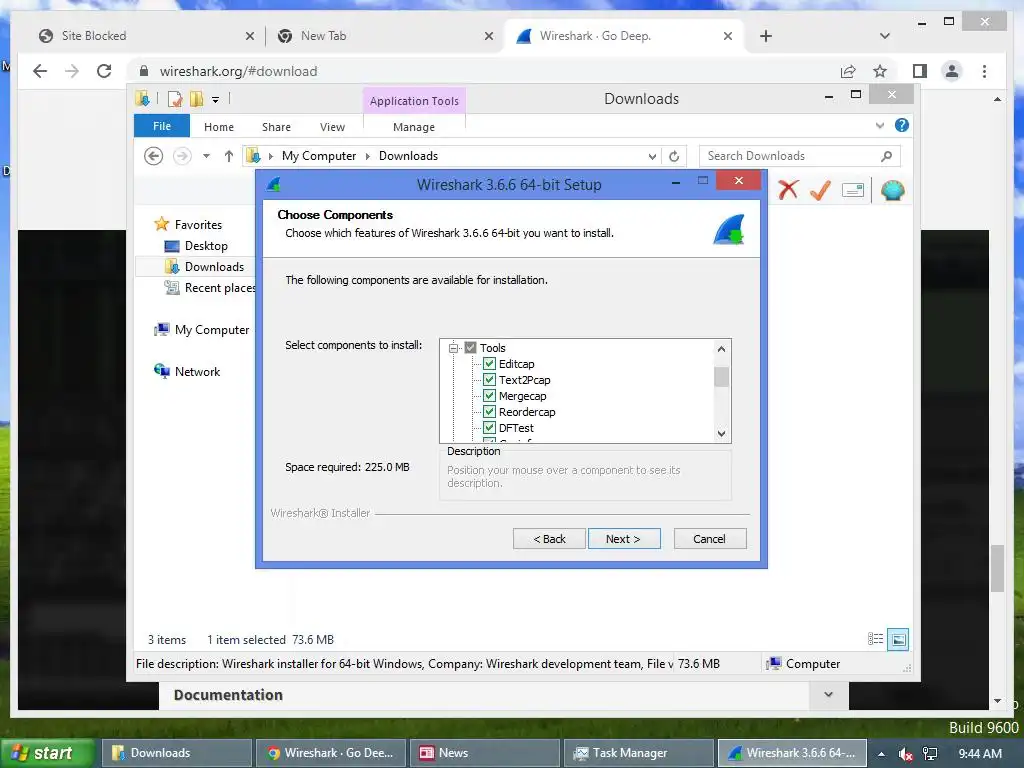This screenshot has height=768, width=1024.
Task: Open Chrome three-dot menu
Action: click(984, 71)
